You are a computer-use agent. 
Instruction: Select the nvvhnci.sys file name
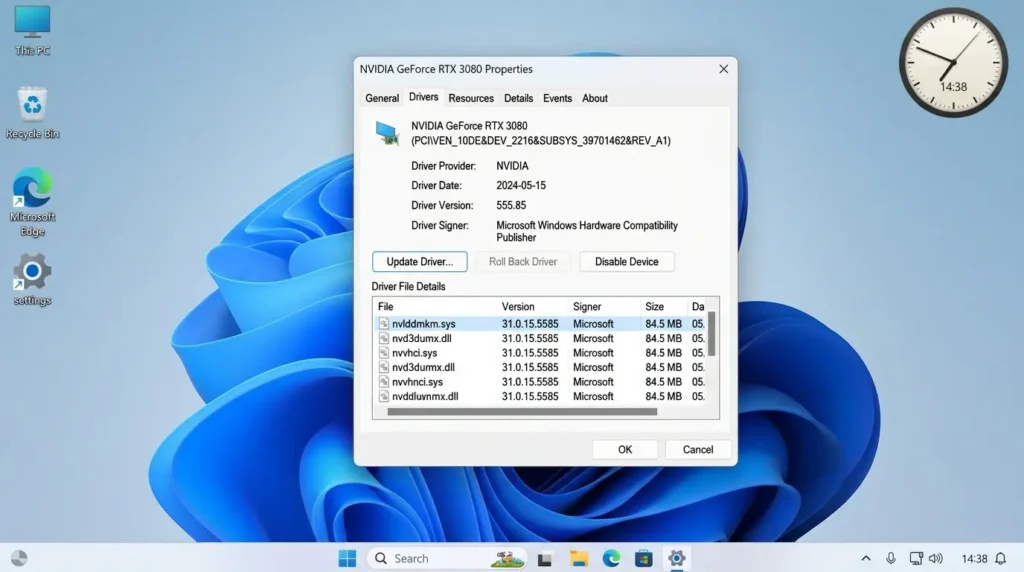(417, 382)
